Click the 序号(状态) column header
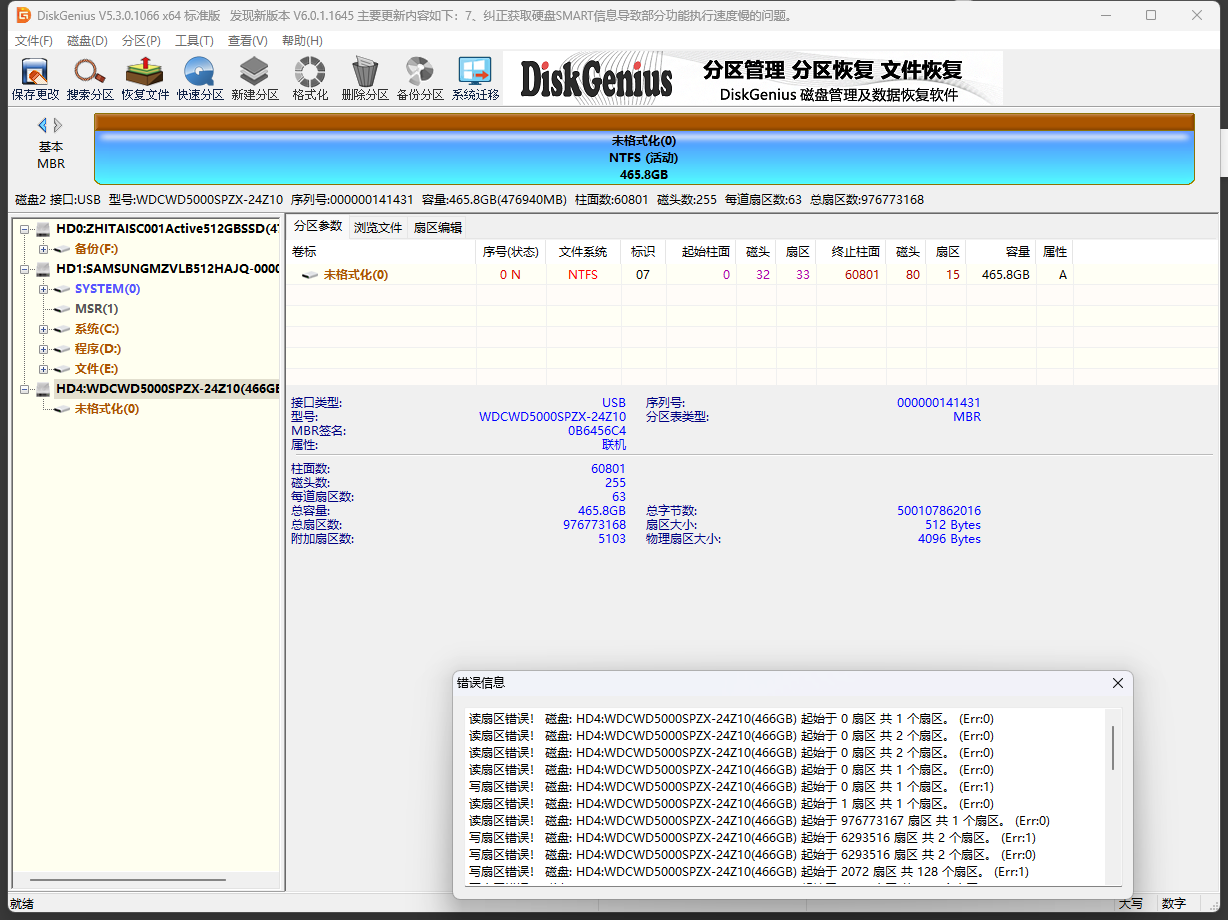The image size is (1228, 920). (511, 251)
